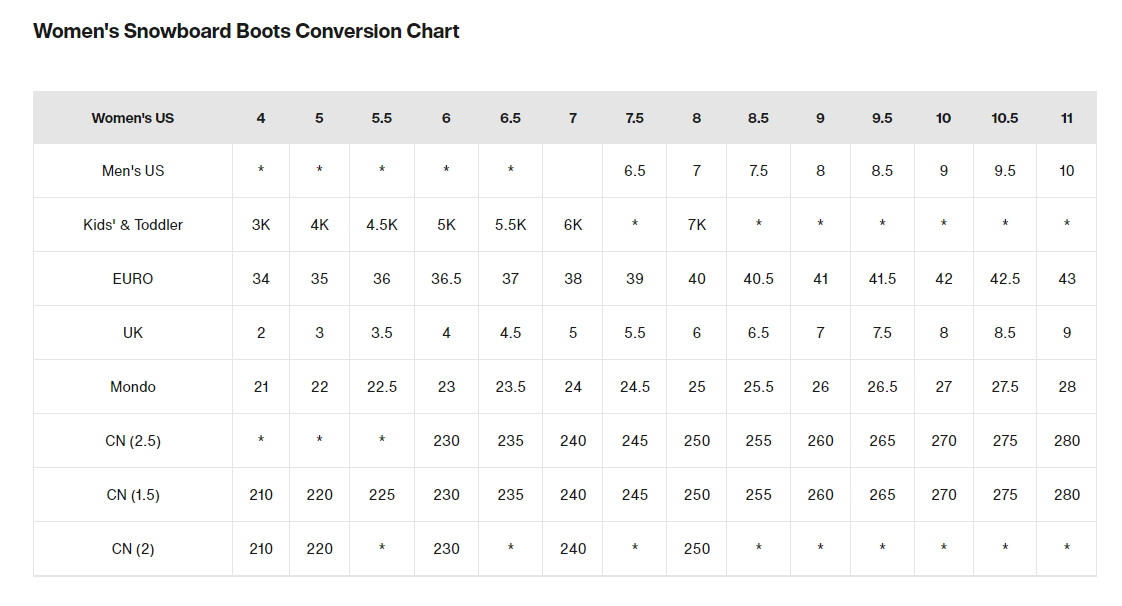Screen dimensions: 1122x606
Task: Click the EURO 36.5 cell
Action: point(446,279)
